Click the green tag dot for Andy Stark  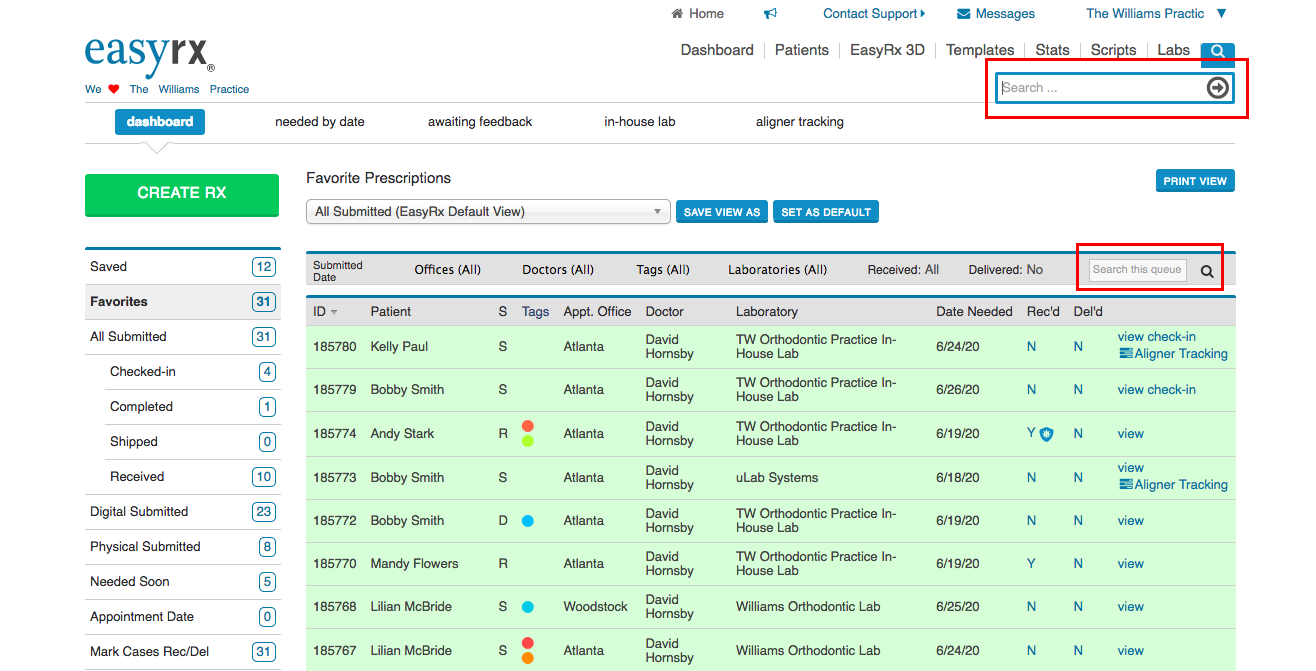[x=528, y=441]
